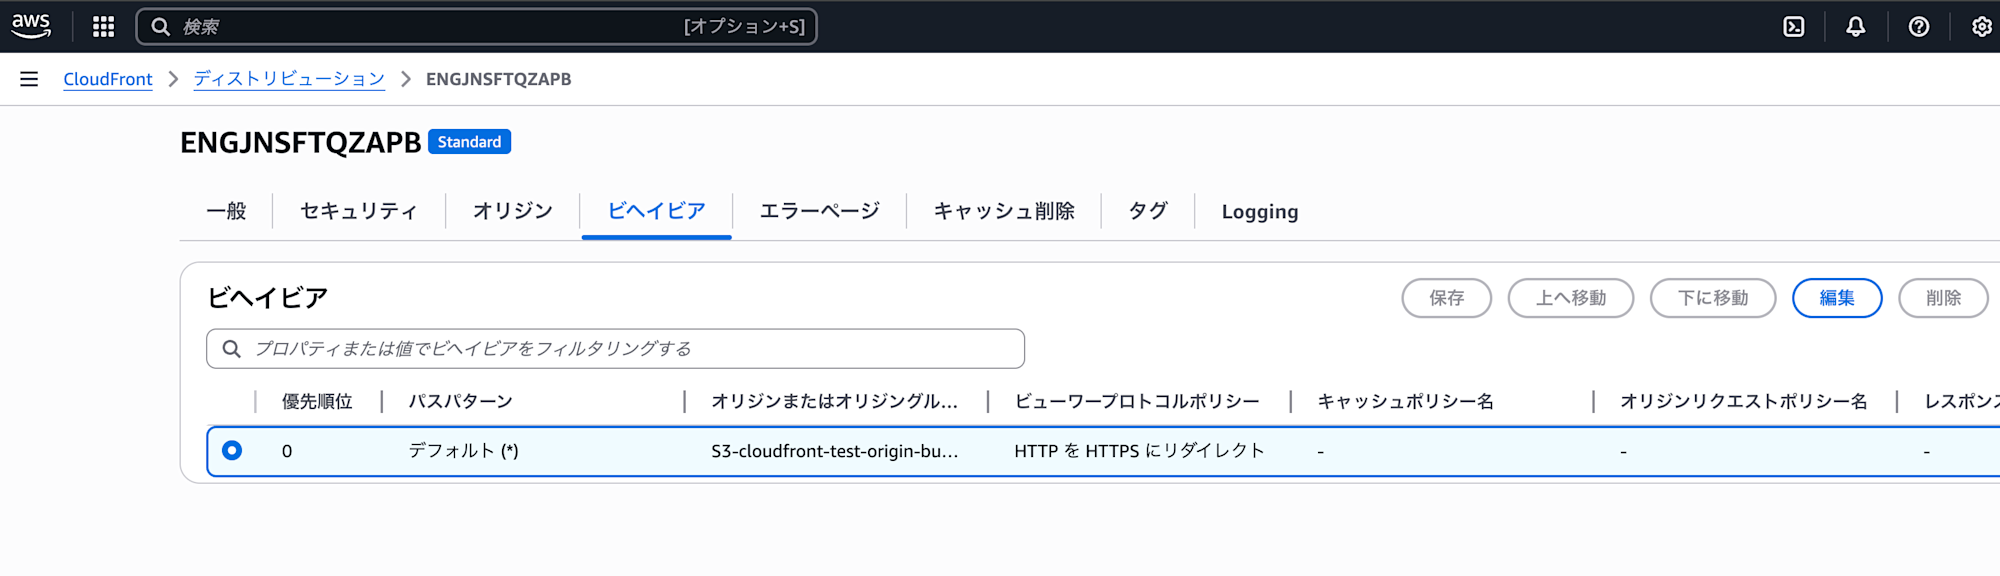Screen dimensions: 2000x576
Task: Open the settings gear icon
Action: point(1981,27)
